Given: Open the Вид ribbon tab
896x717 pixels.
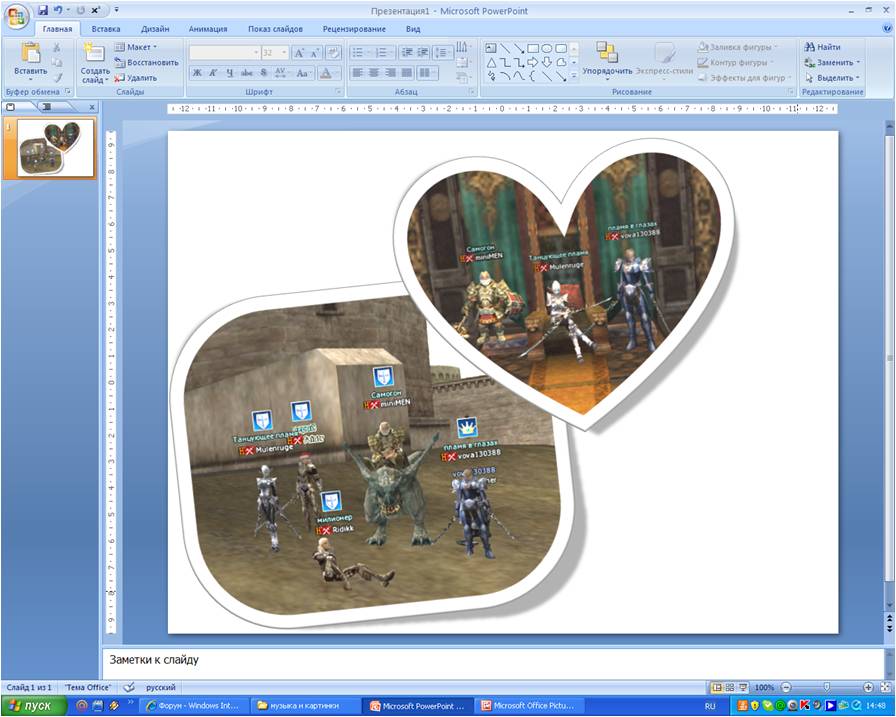Looking at the screenshot, I should [x=413, y=29].
